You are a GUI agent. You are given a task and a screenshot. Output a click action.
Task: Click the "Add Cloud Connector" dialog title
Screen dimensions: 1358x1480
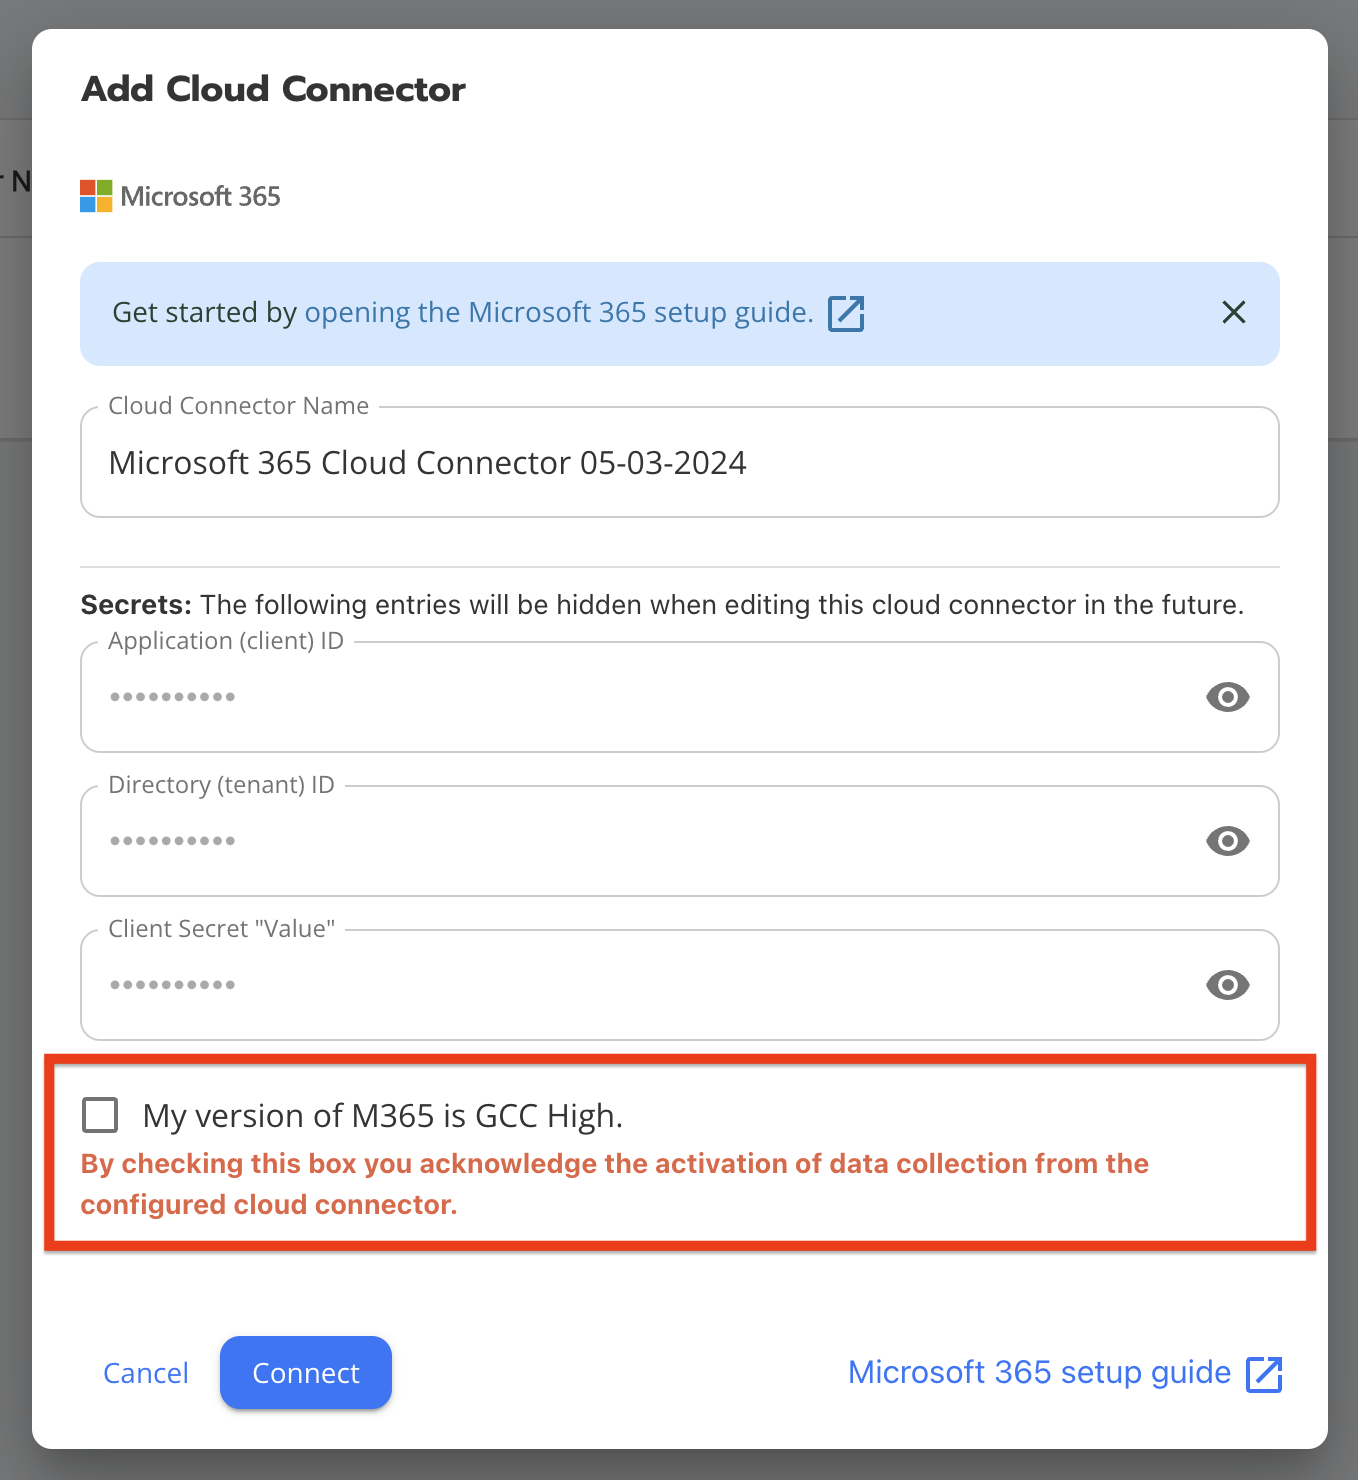point(273,89)
